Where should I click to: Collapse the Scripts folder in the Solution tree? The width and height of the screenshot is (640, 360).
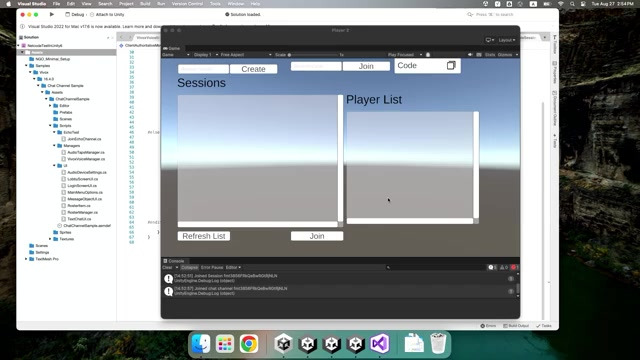51,126
